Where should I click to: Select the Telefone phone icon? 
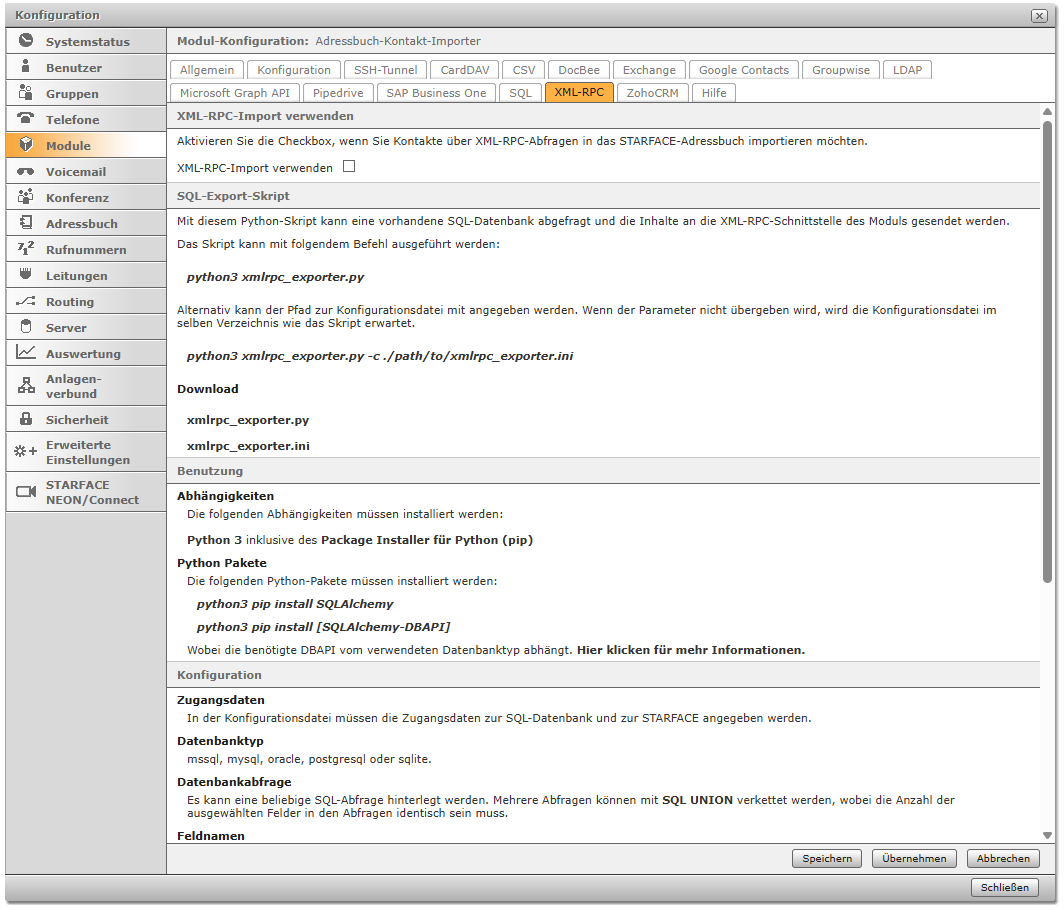point(26,119)
